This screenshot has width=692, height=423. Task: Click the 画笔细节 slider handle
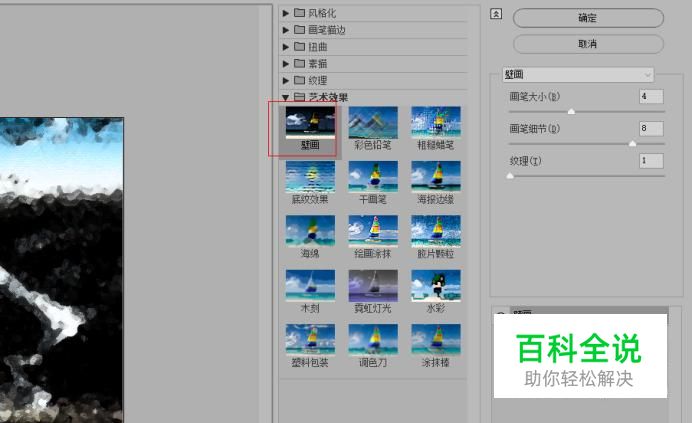point(632,144)
